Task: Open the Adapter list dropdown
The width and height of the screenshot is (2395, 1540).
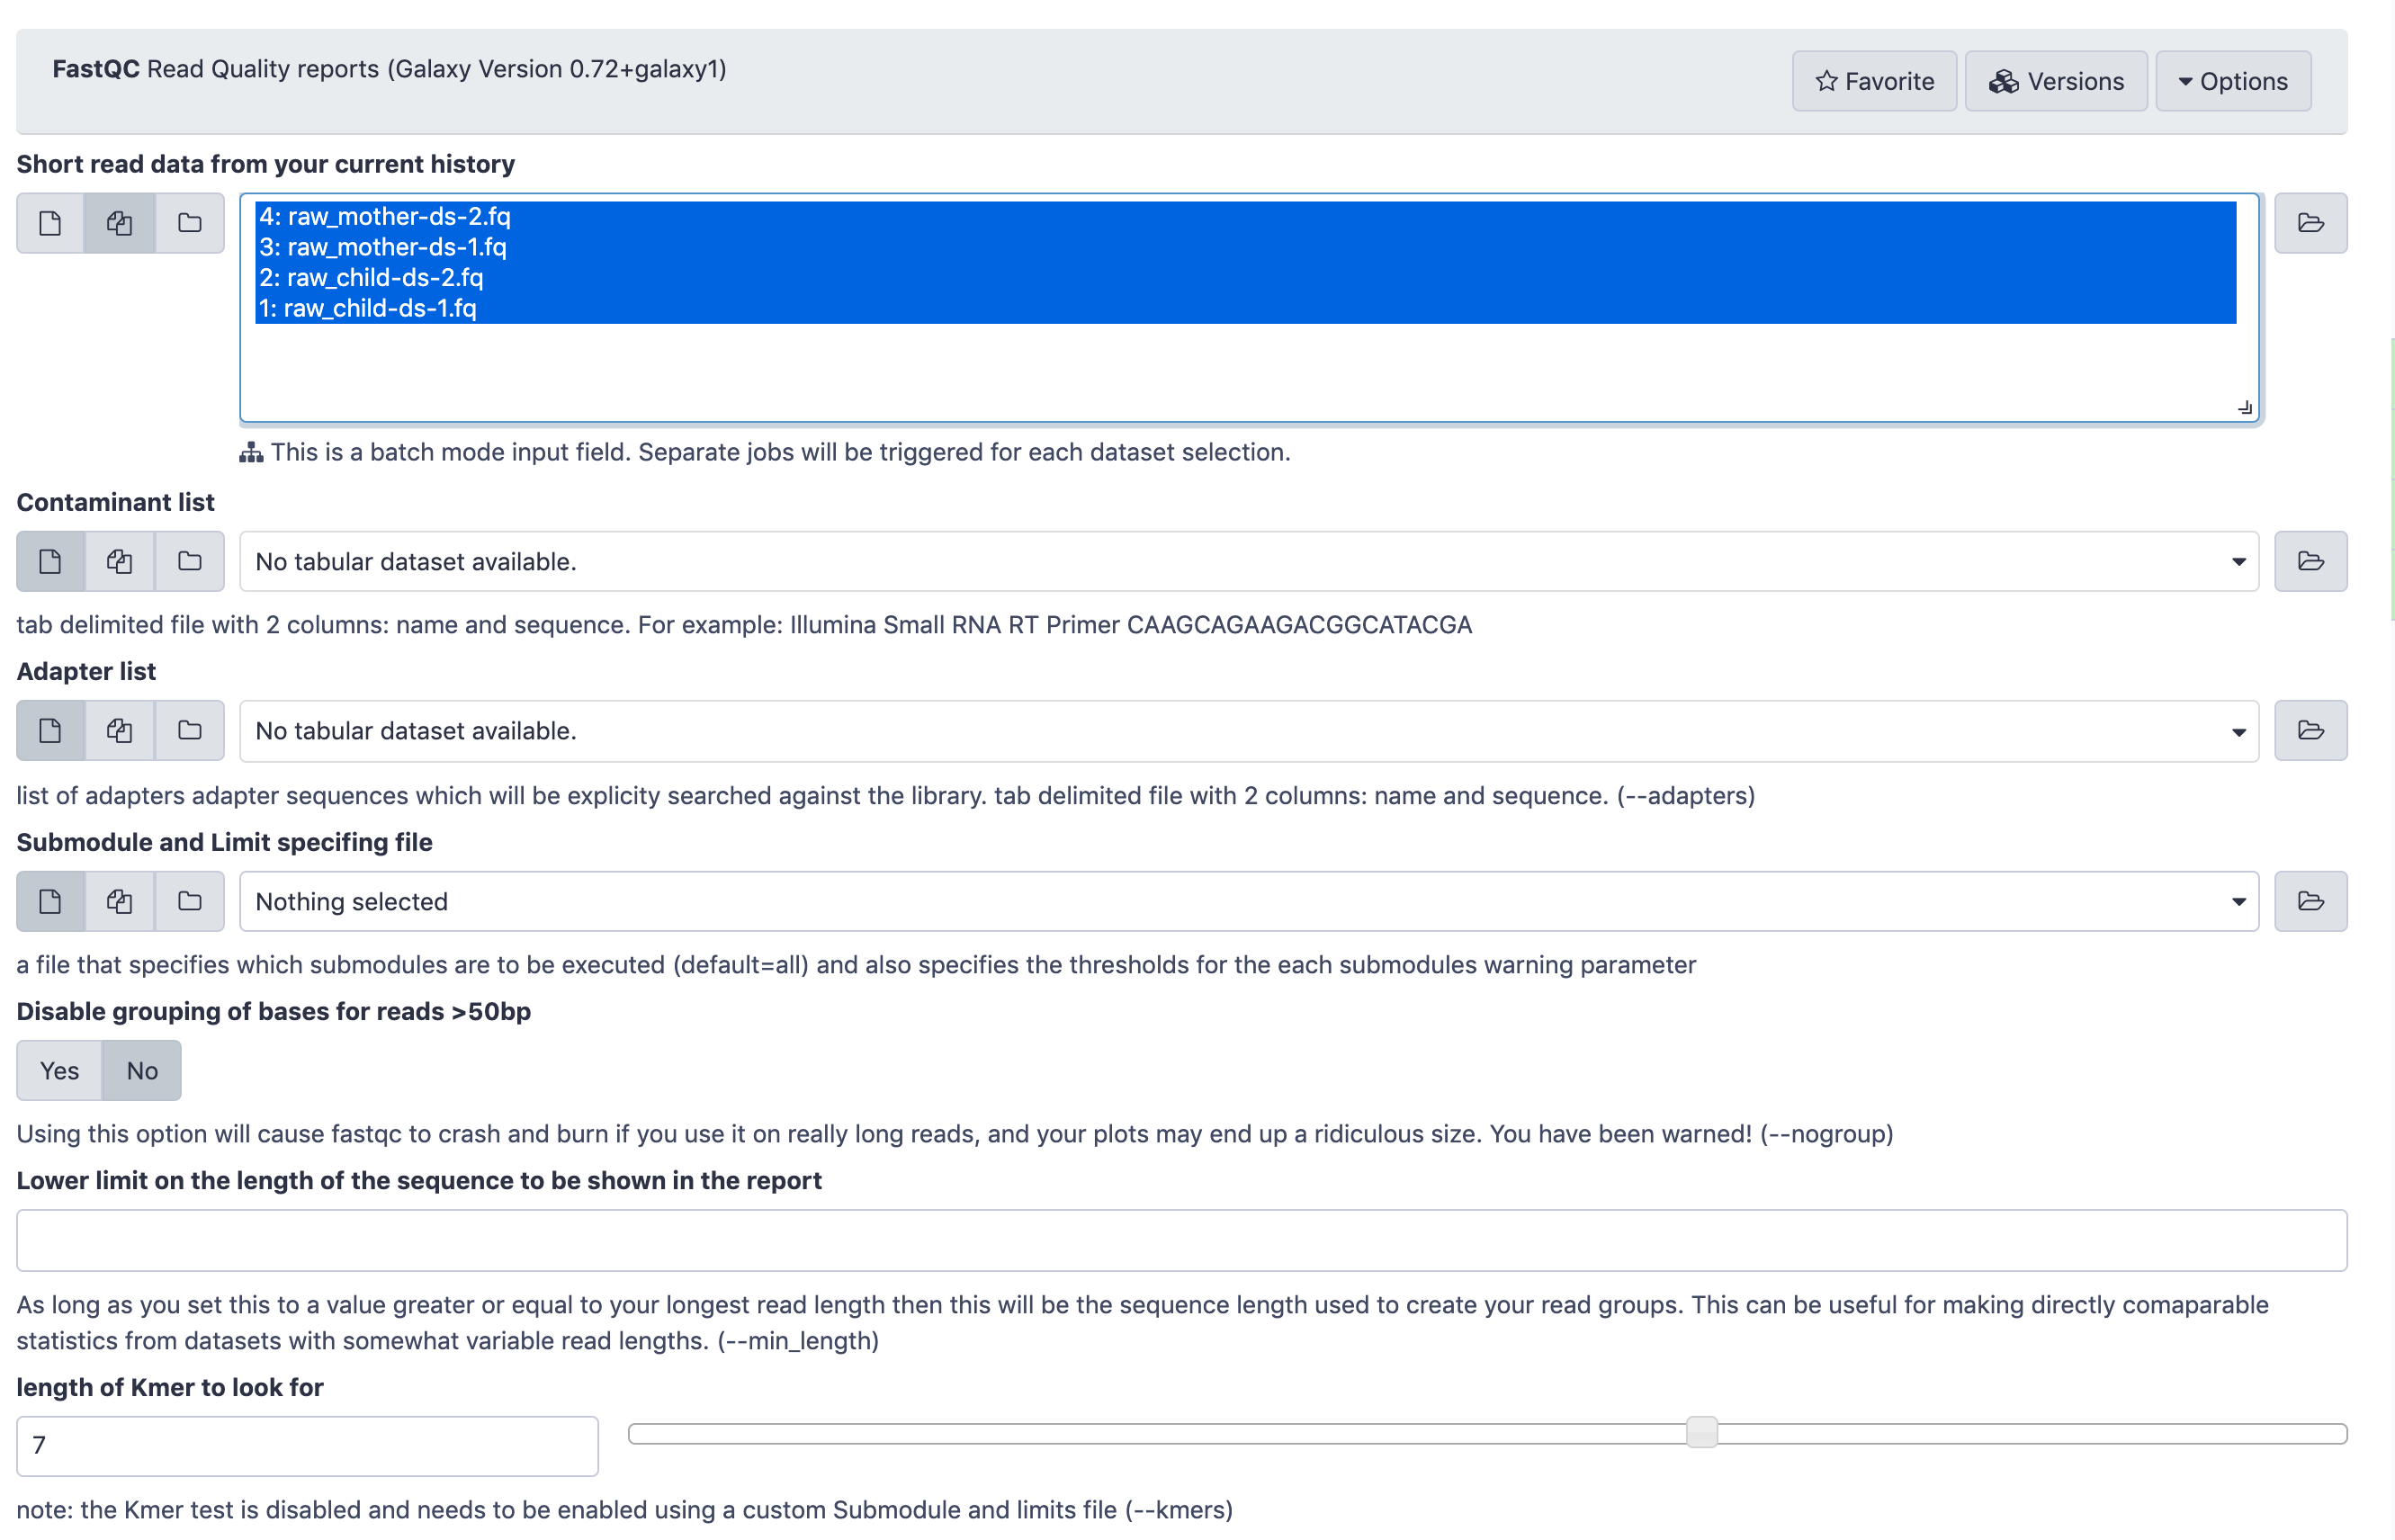Action: (x=1249, y=730)
